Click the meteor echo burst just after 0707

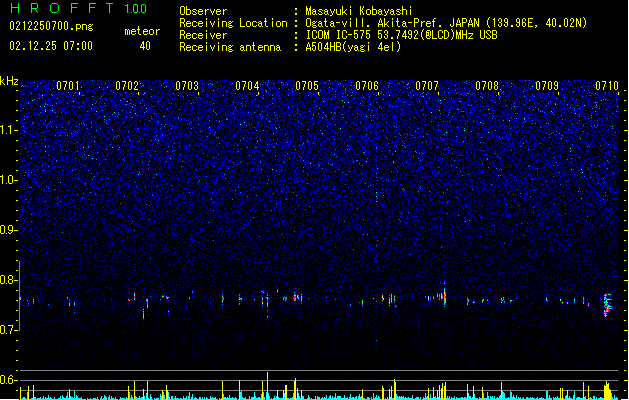pos(444,296)
